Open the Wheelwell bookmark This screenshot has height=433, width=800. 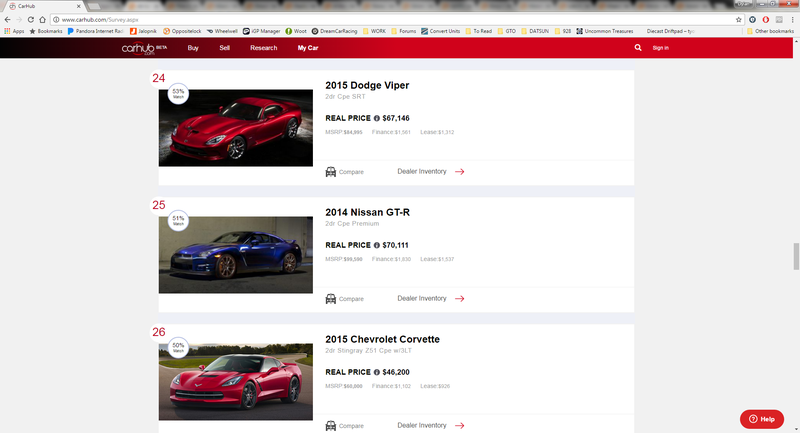[x=222, y=31]
